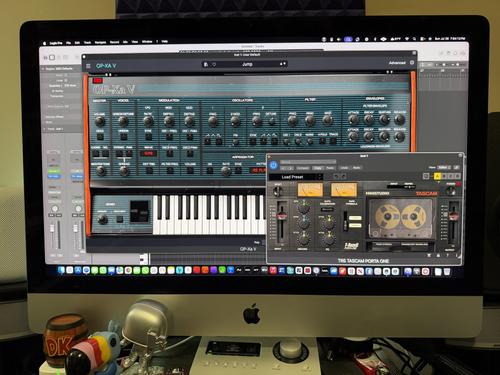
Task: Click the preset copy square icon beside A
Action: point(426,176)
